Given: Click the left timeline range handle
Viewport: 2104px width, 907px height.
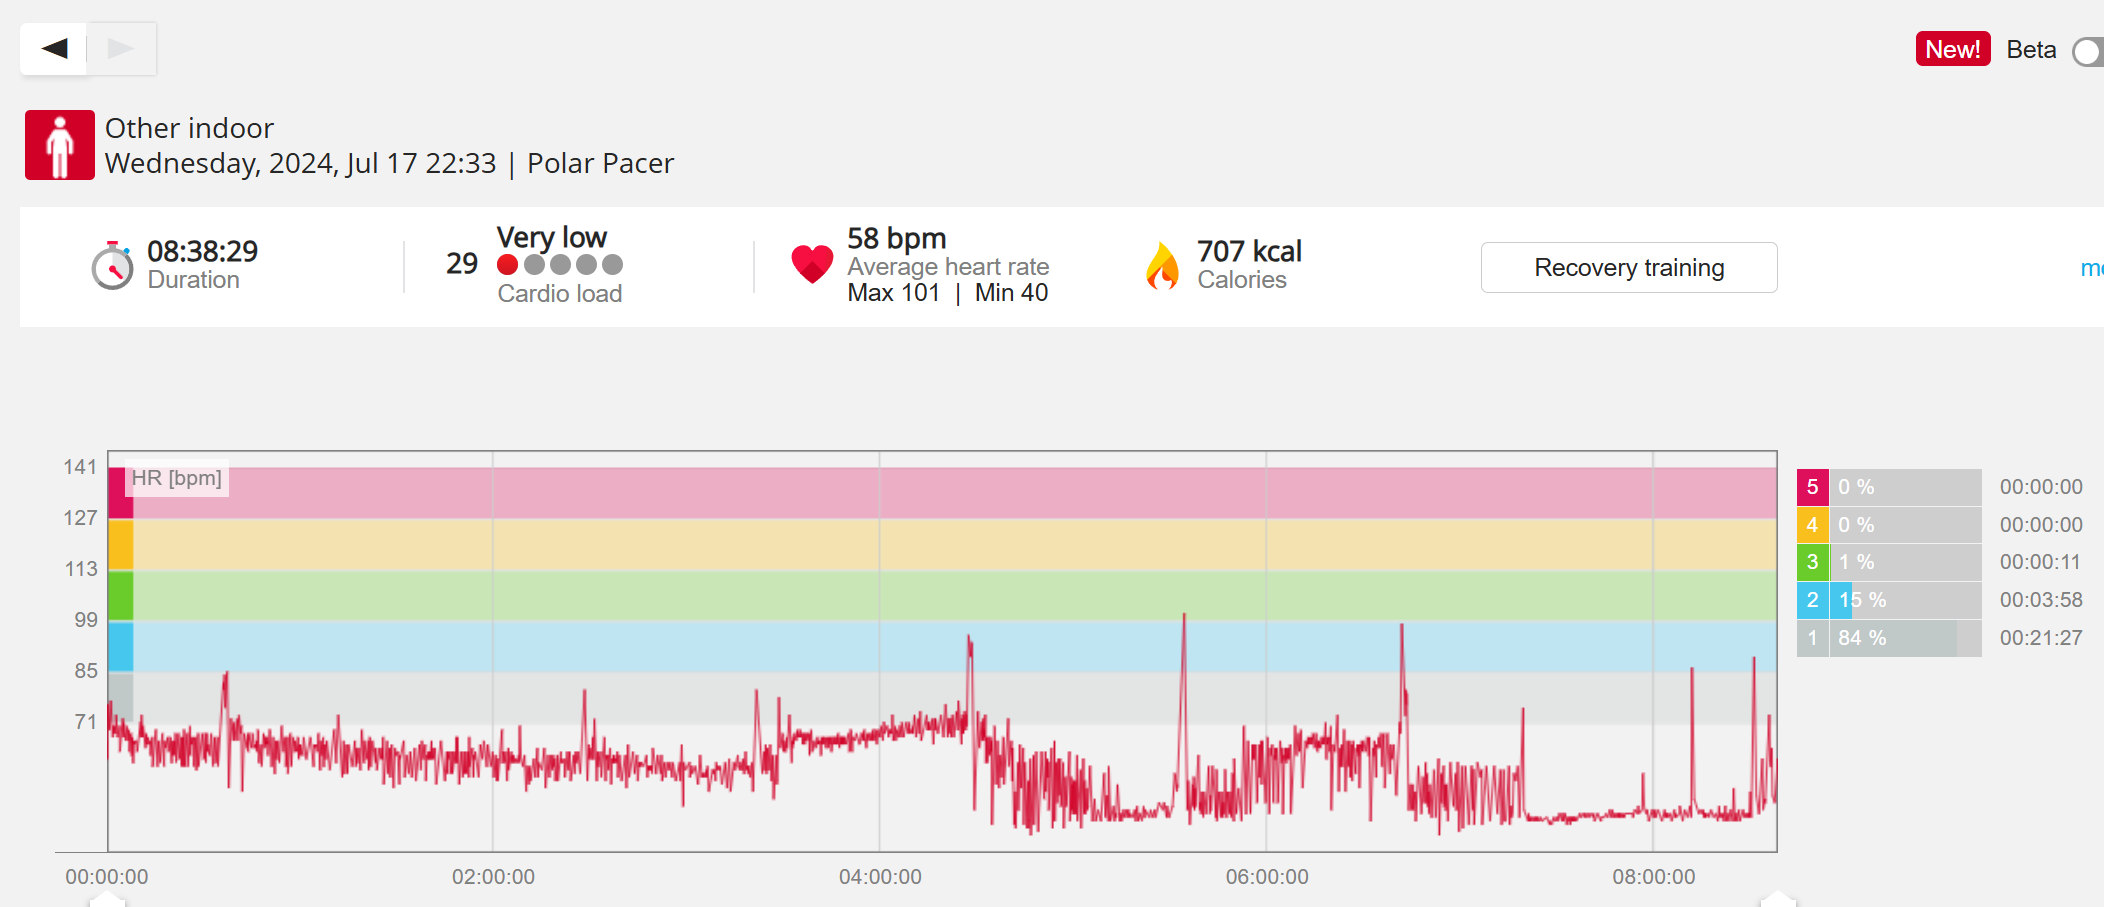Looking at the screenshot, I should [107, 899].
